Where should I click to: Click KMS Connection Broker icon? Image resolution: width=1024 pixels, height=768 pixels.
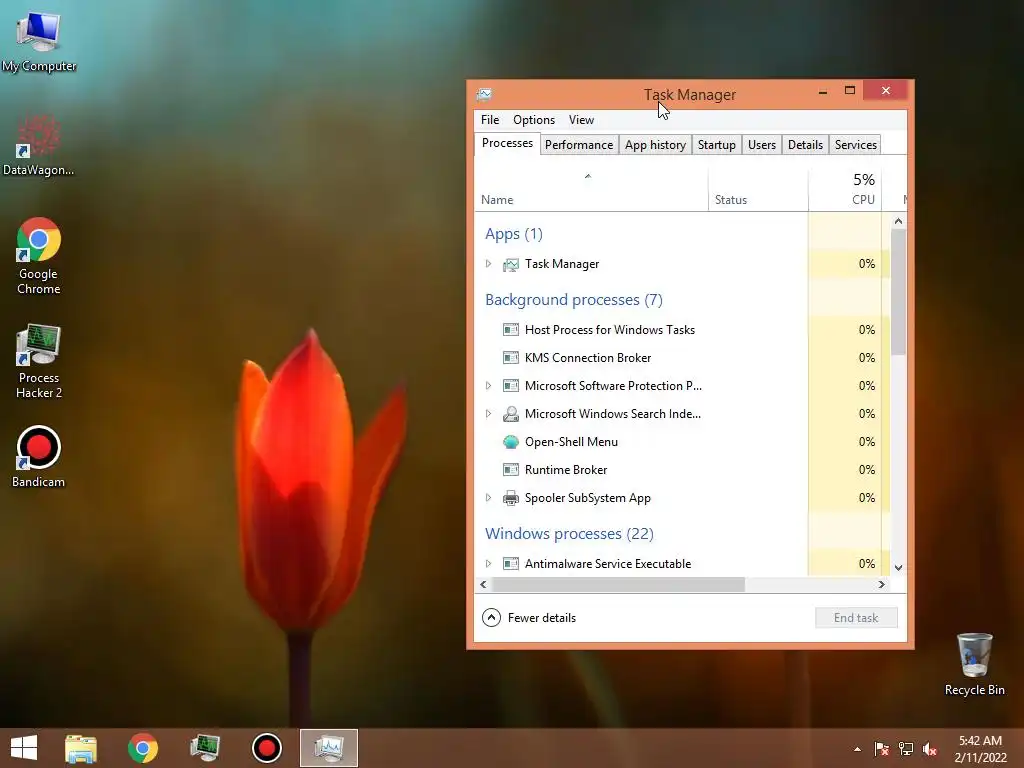511,358
